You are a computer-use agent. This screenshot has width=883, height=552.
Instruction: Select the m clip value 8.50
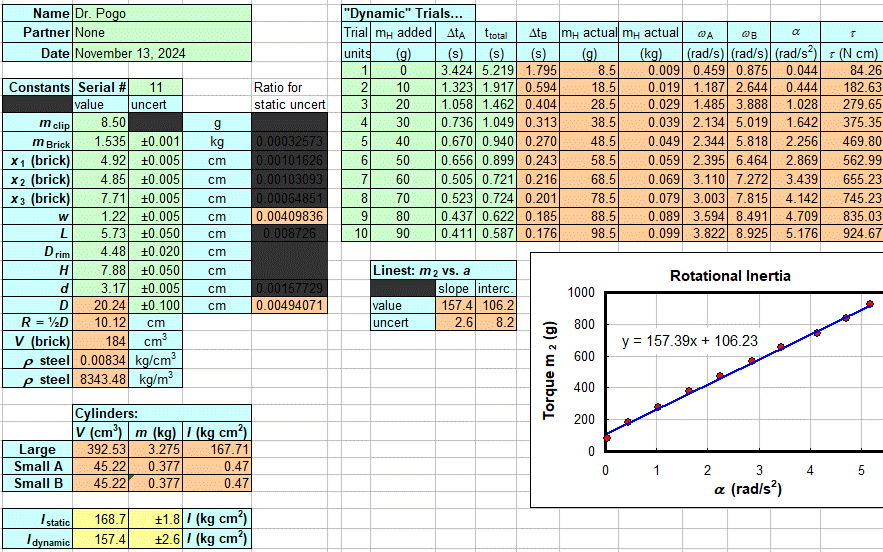click(100, 124)
